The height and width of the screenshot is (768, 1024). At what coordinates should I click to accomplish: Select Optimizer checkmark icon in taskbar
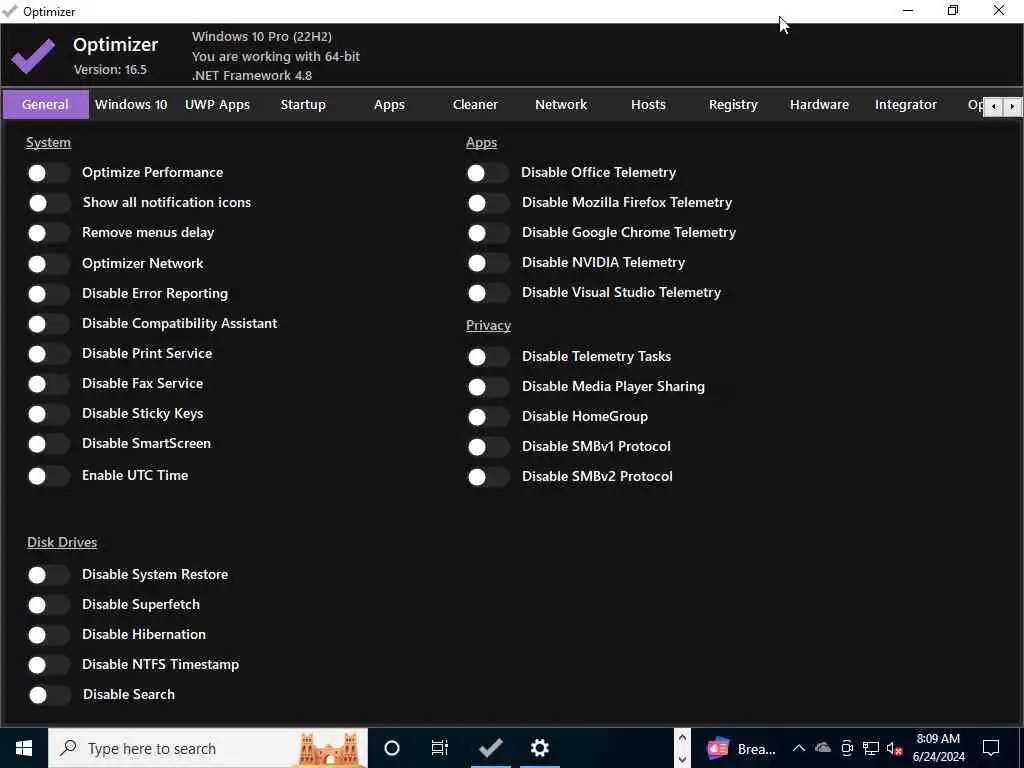tap(490, 748)
